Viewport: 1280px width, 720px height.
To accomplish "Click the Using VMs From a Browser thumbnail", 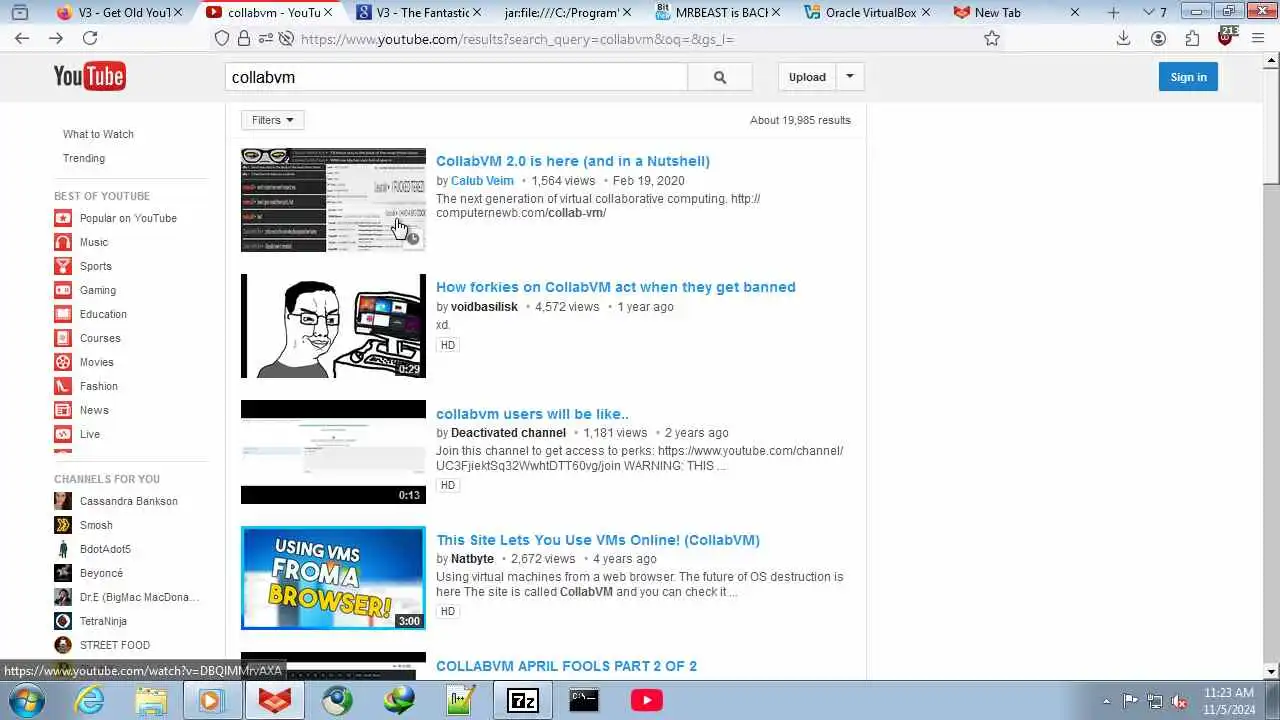I will 333,578.
